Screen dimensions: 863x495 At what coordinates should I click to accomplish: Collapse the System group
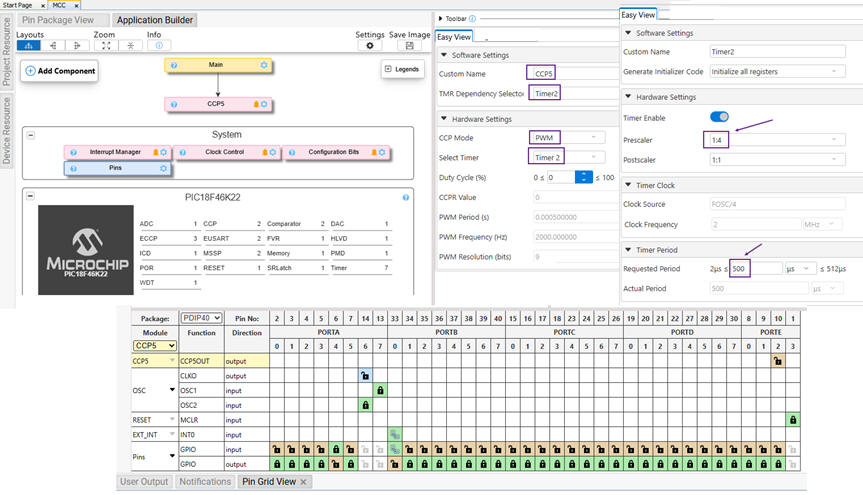pyautogui.click(x=30, y=135)
